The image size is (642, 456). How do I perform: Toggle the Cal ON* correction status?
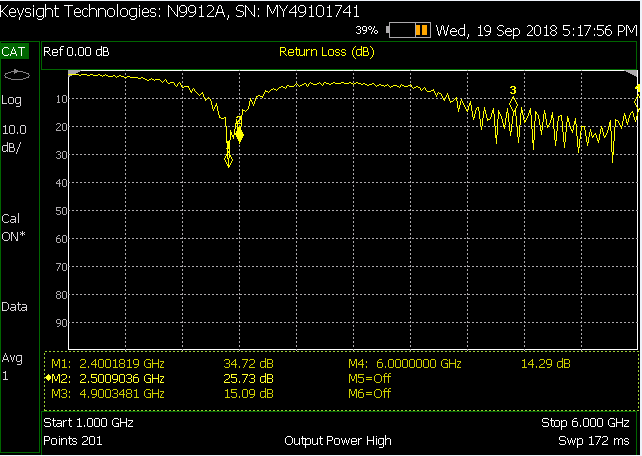15,227
